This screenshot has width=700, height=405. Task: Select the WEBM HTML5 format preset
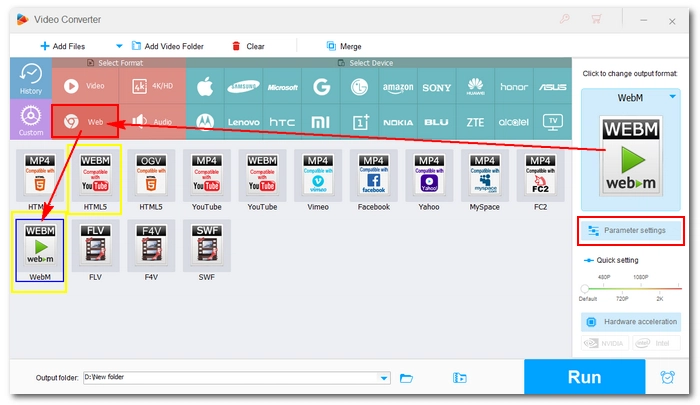(95, 180)
